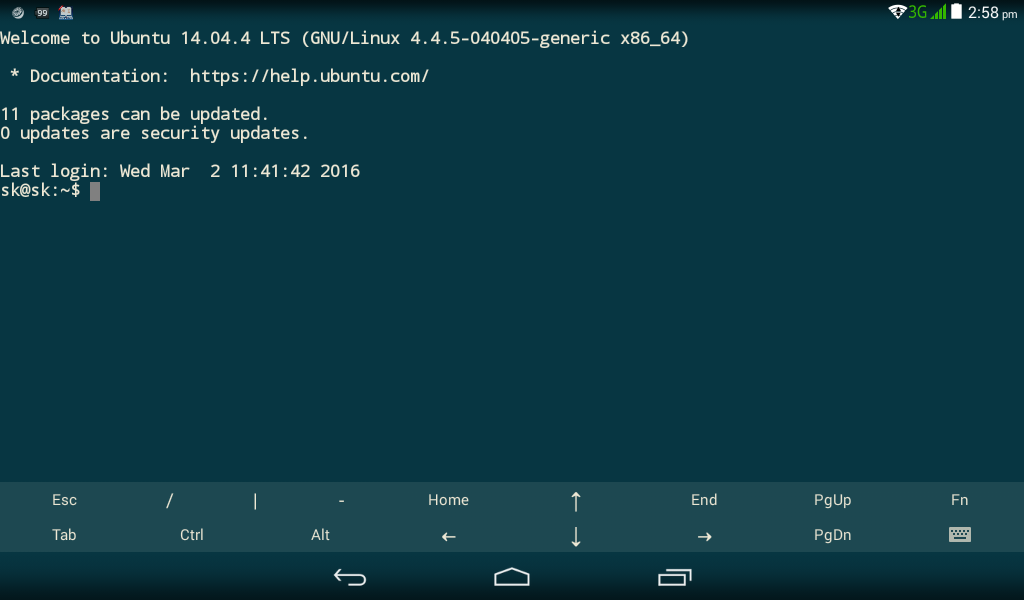Tap the down arrow key
This screenshot has width=1024, height=600.
[575, 536]
